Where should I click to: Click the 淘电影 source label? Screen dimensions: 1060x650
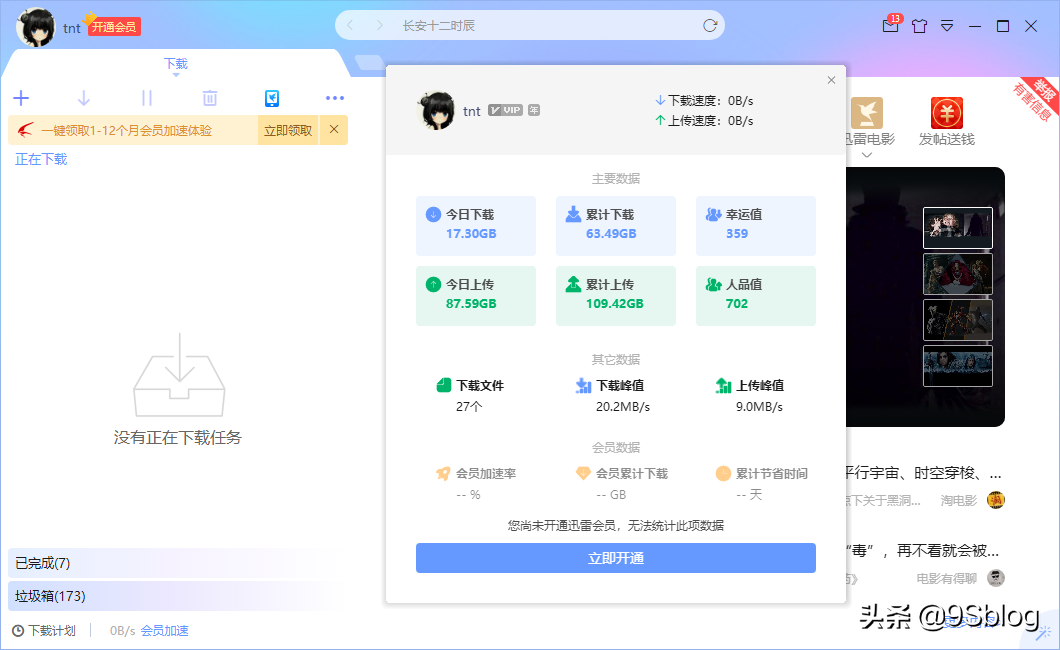[x=959, y=501]
